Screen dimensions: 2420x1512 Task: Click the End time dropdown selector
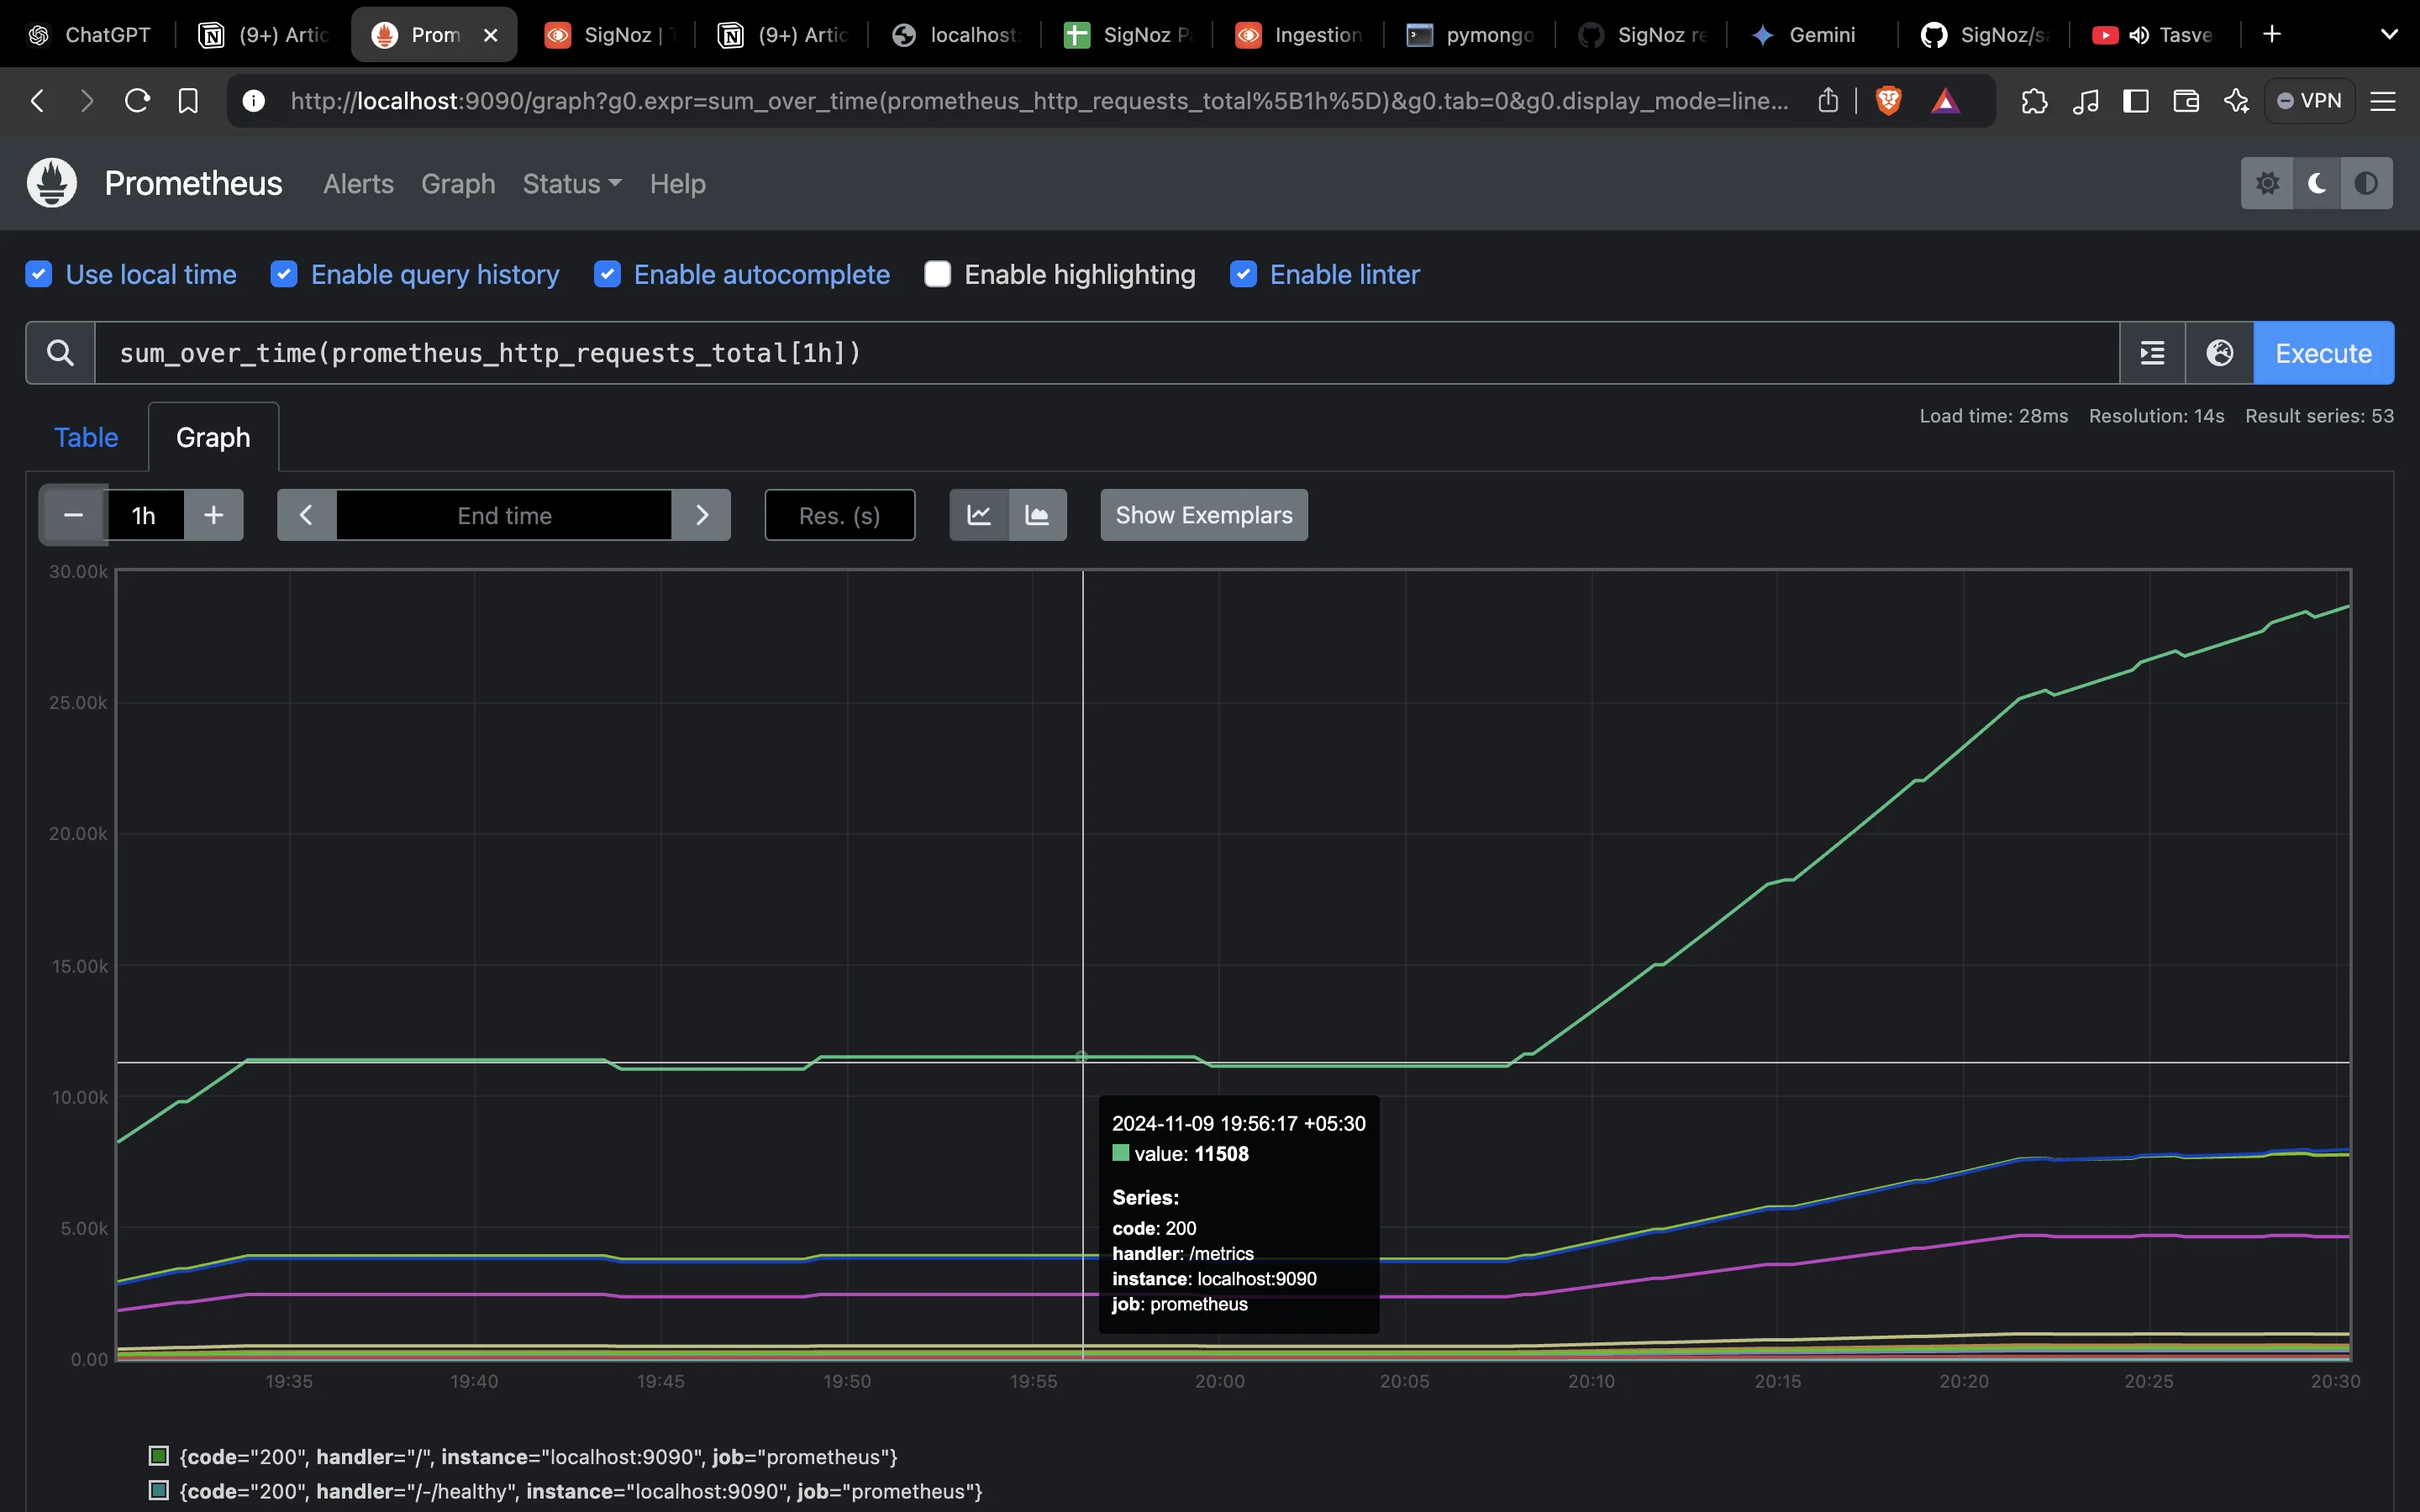503,514
